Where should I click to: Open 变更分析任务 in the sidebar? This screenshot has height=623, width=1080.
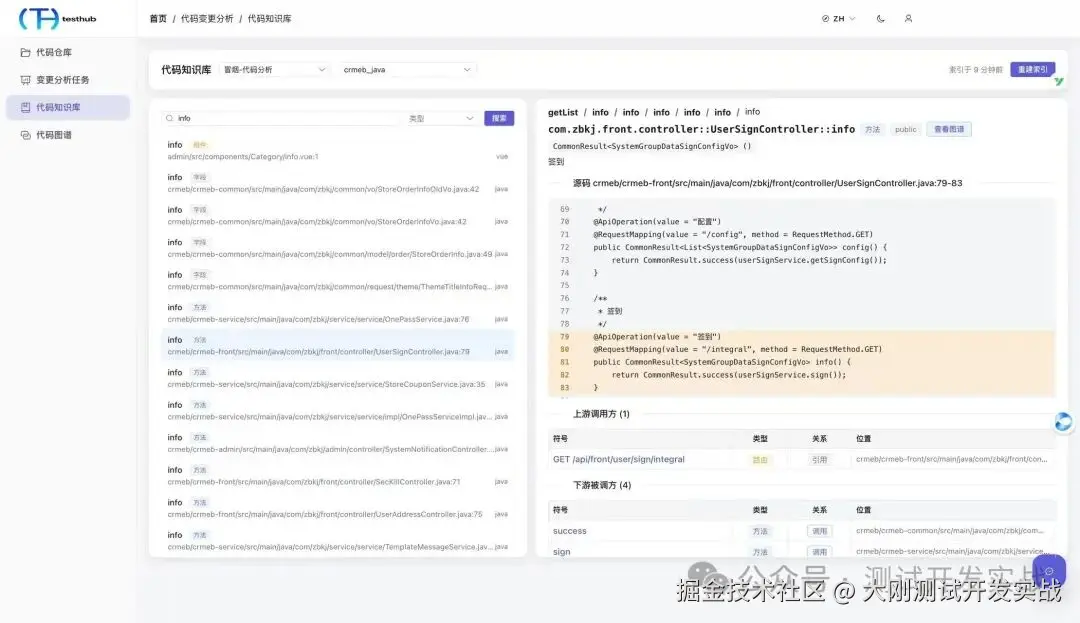pyautogui.click(x=68, y=80)
